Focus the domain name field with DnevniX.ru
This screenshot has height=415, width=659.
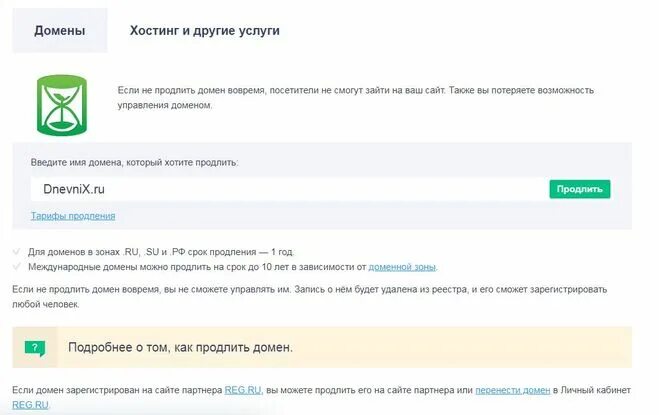[289, 189]
